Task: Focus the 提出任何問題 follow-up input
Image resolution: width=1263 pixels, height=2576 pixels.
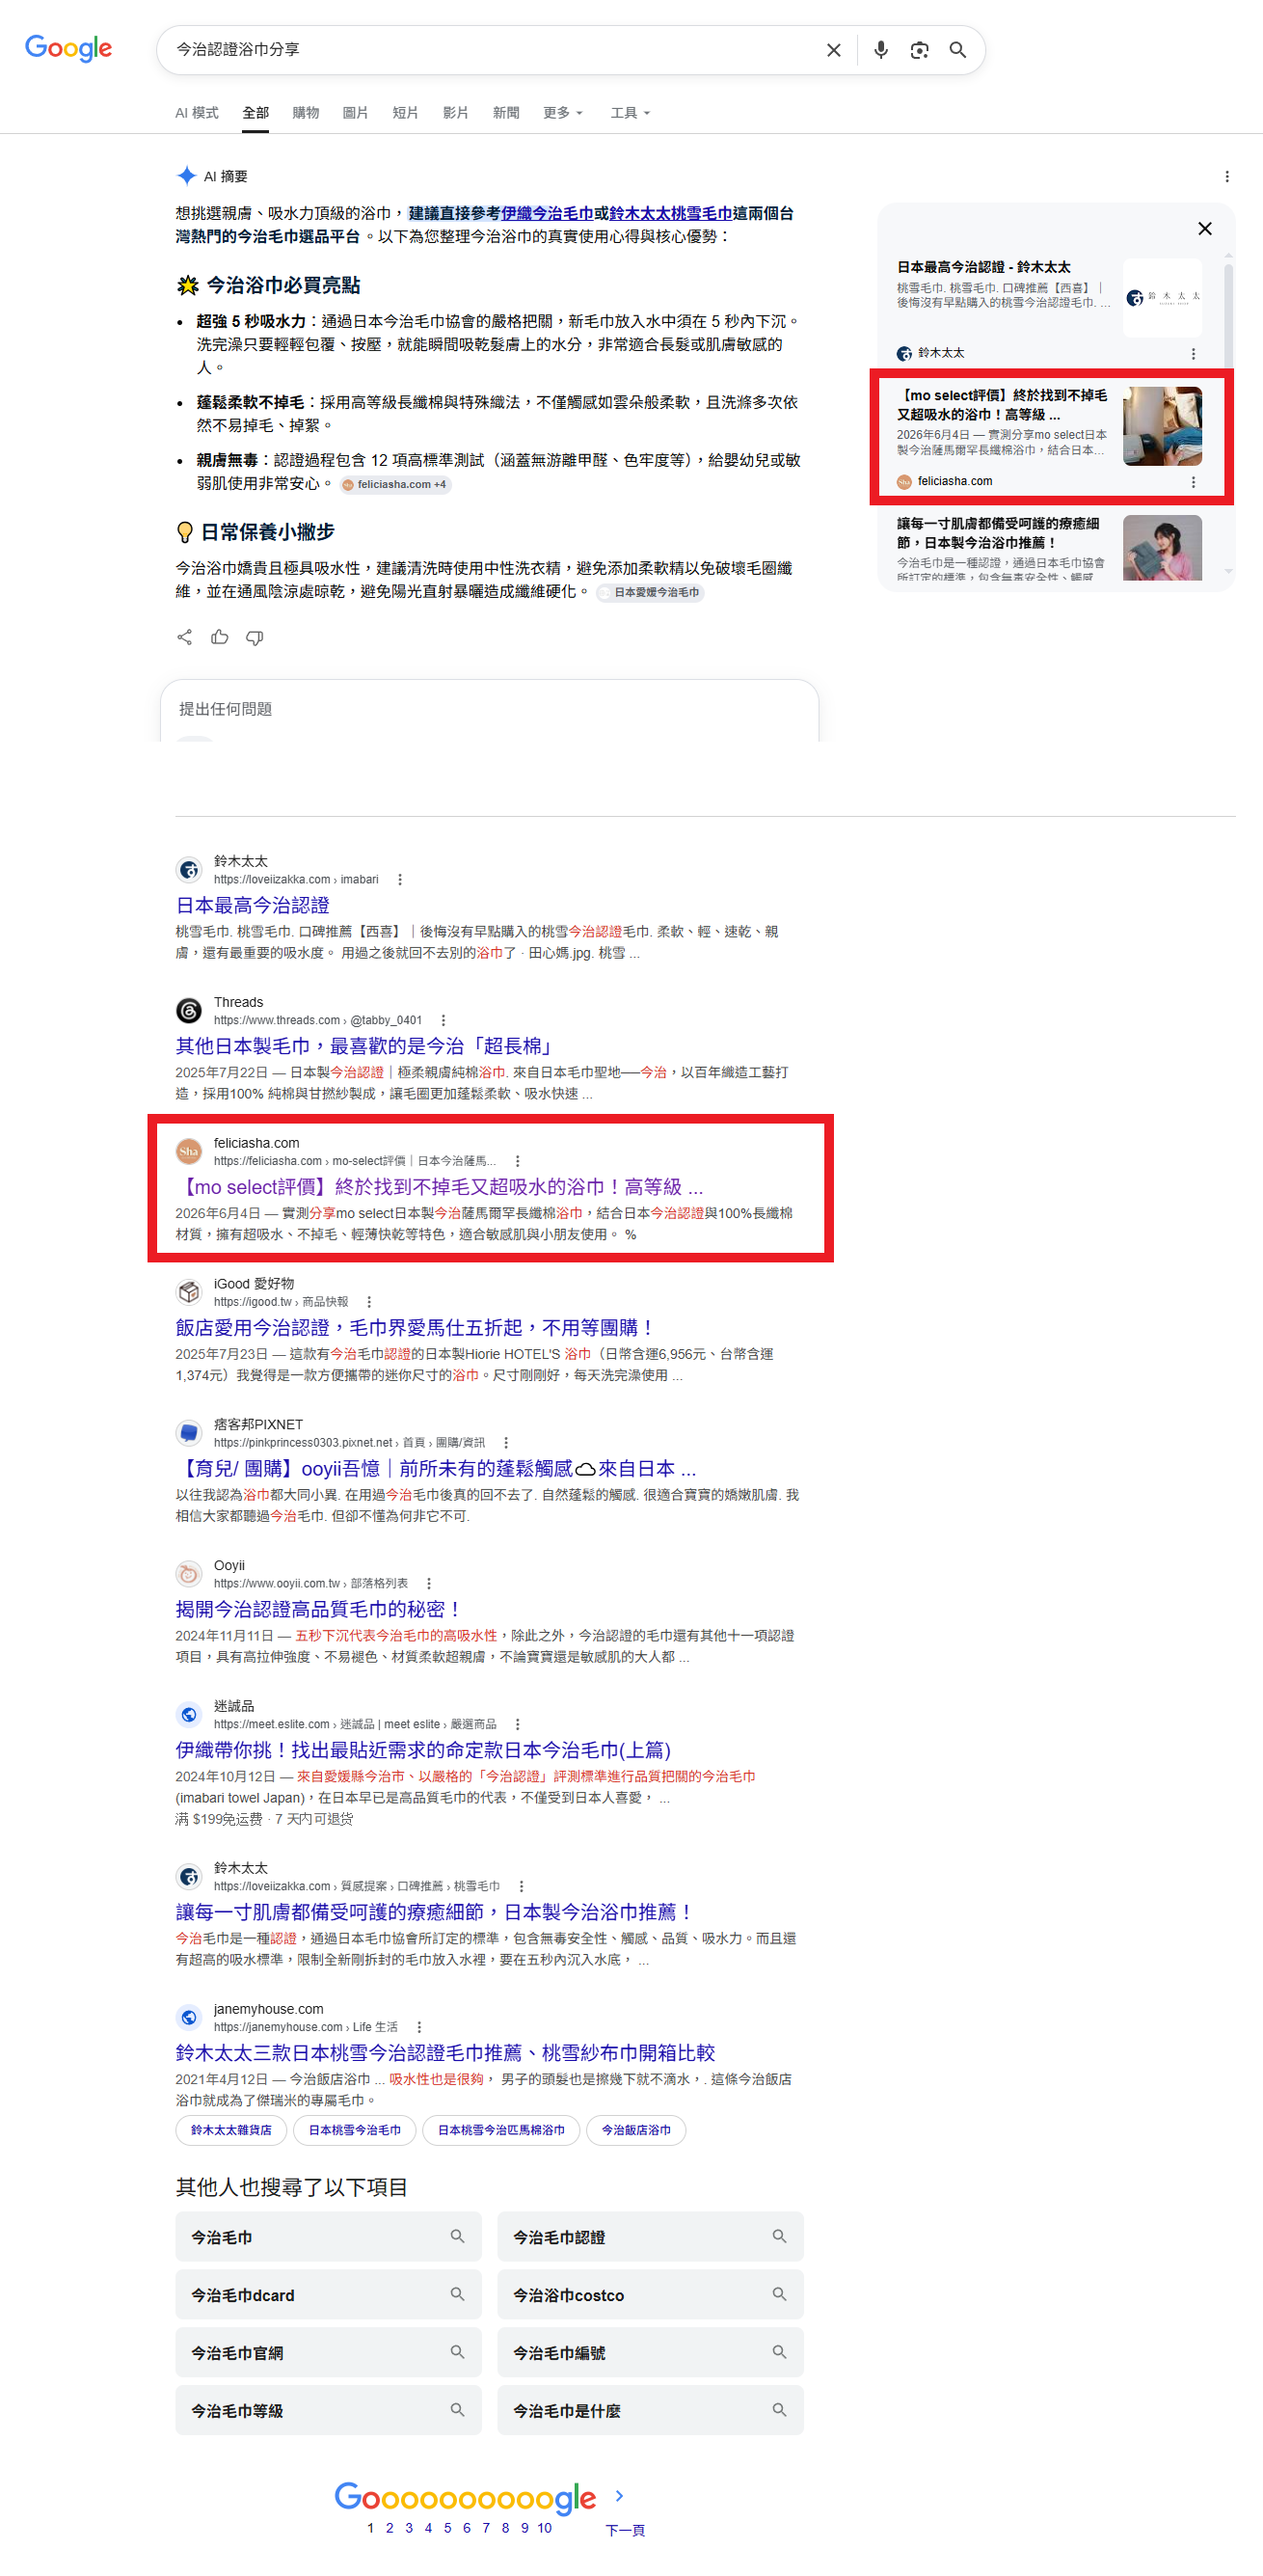Action: (489, 709)
